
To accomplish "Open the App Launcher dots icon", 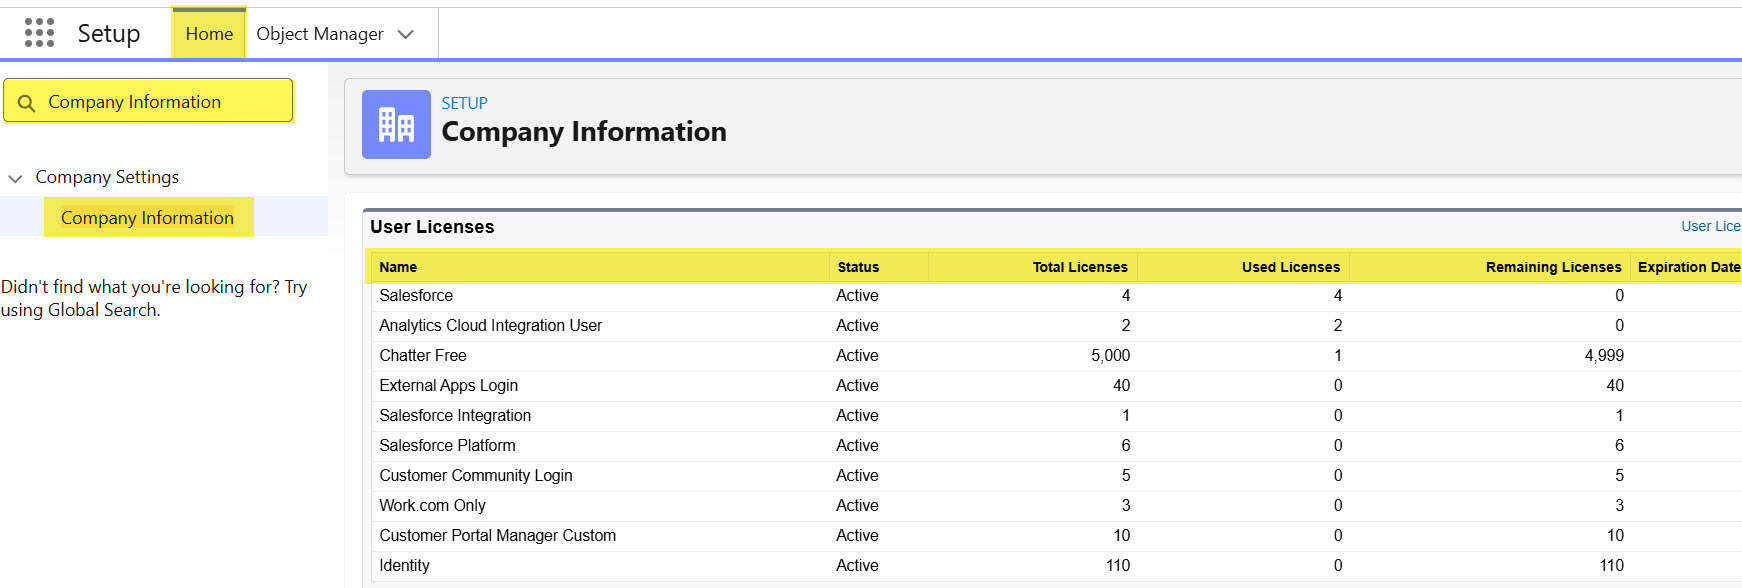I will 39,33.
